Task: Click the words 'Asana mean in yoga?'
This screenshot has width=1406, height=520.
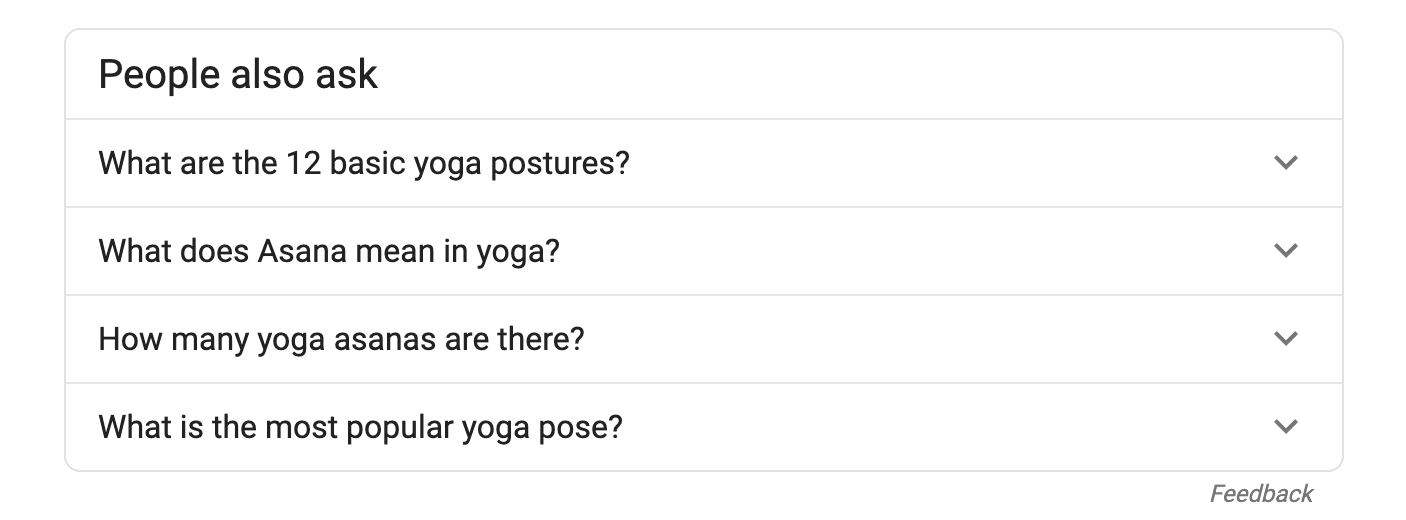Action: click(x=409, y=251)
